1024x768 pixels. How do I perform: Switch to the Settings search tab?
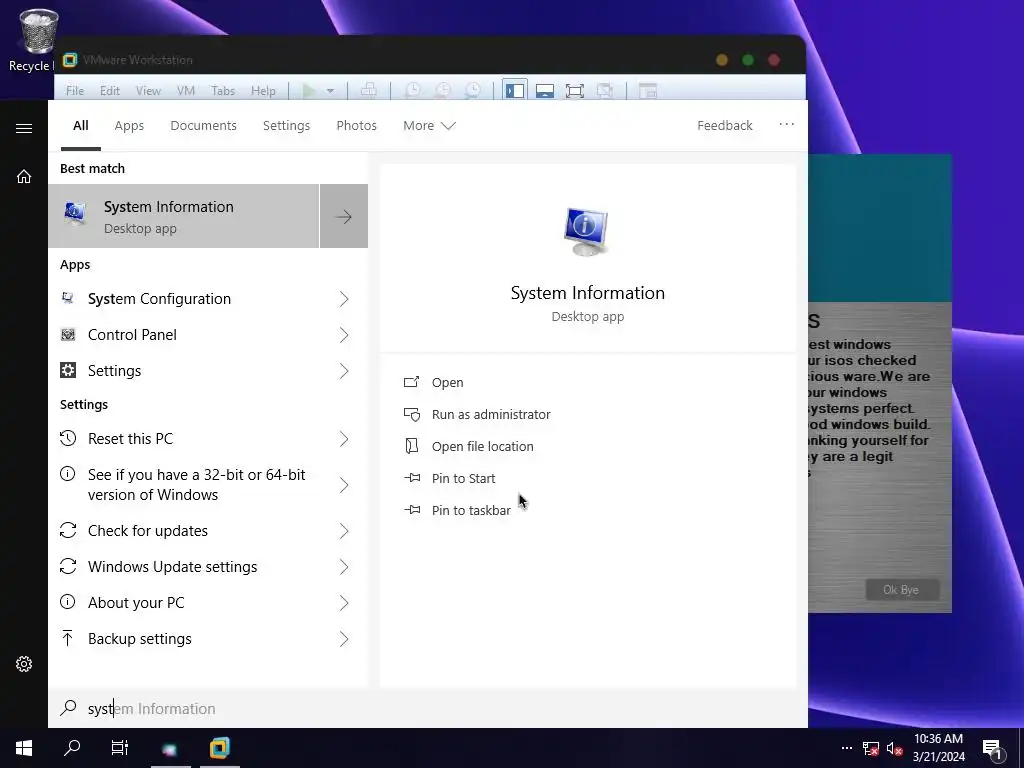pos(286,125)
